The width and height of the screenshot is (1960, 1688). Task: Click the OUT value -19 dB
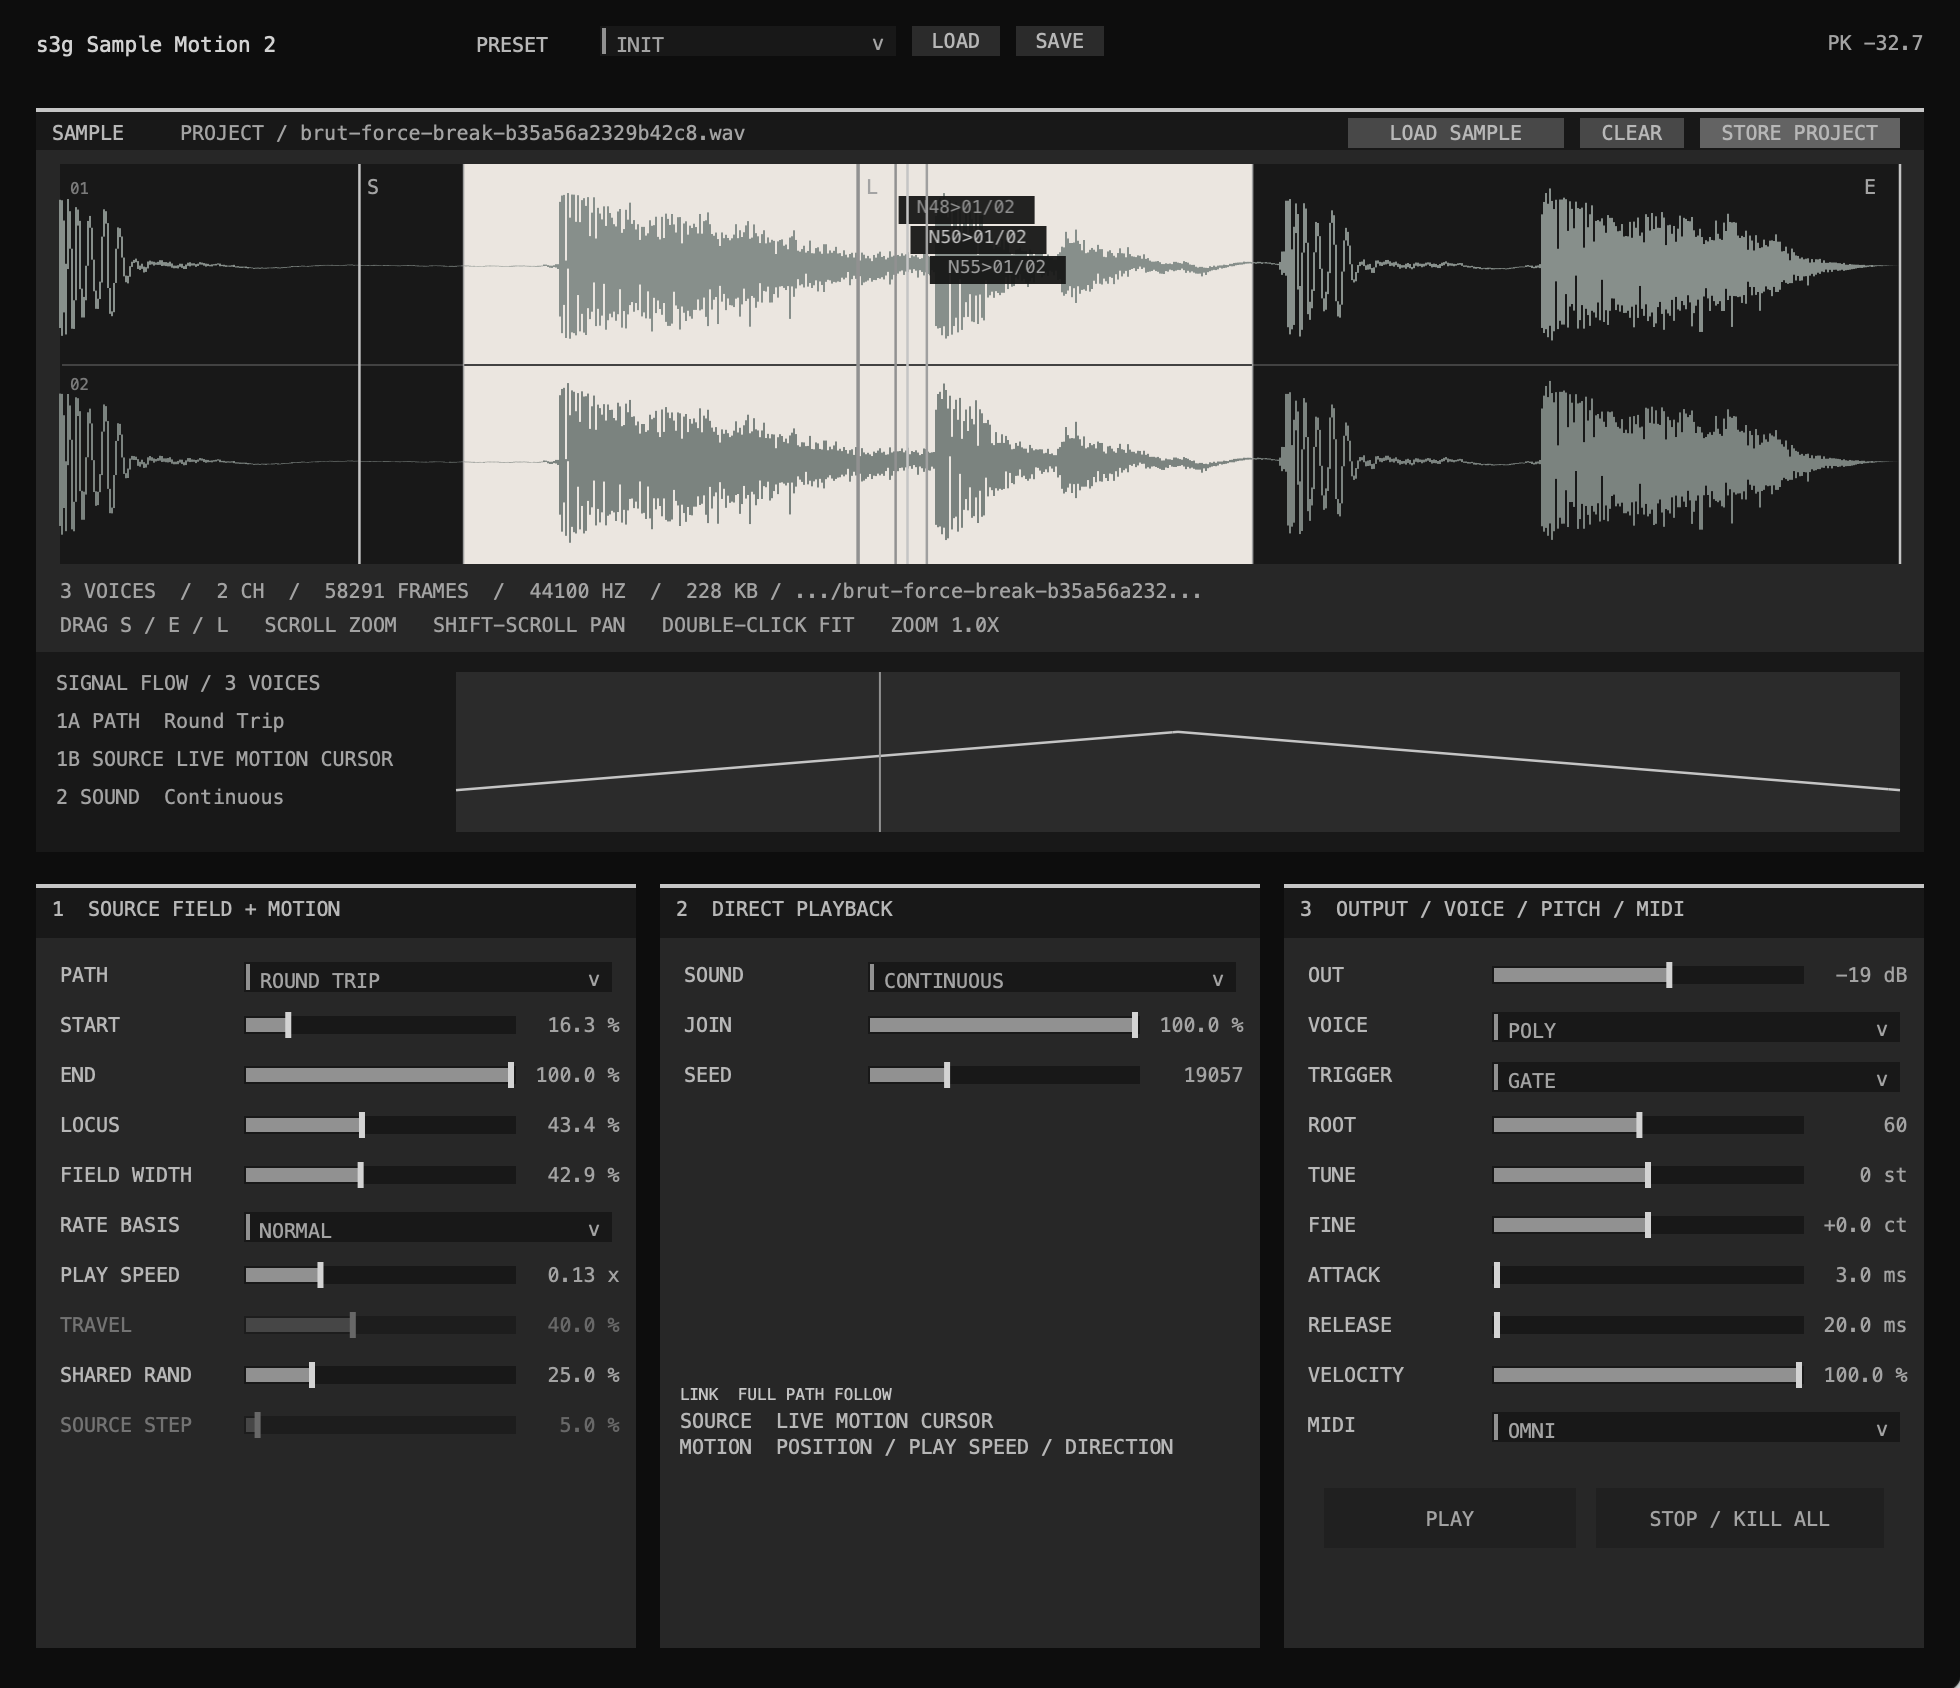(x=1871, y=975)
